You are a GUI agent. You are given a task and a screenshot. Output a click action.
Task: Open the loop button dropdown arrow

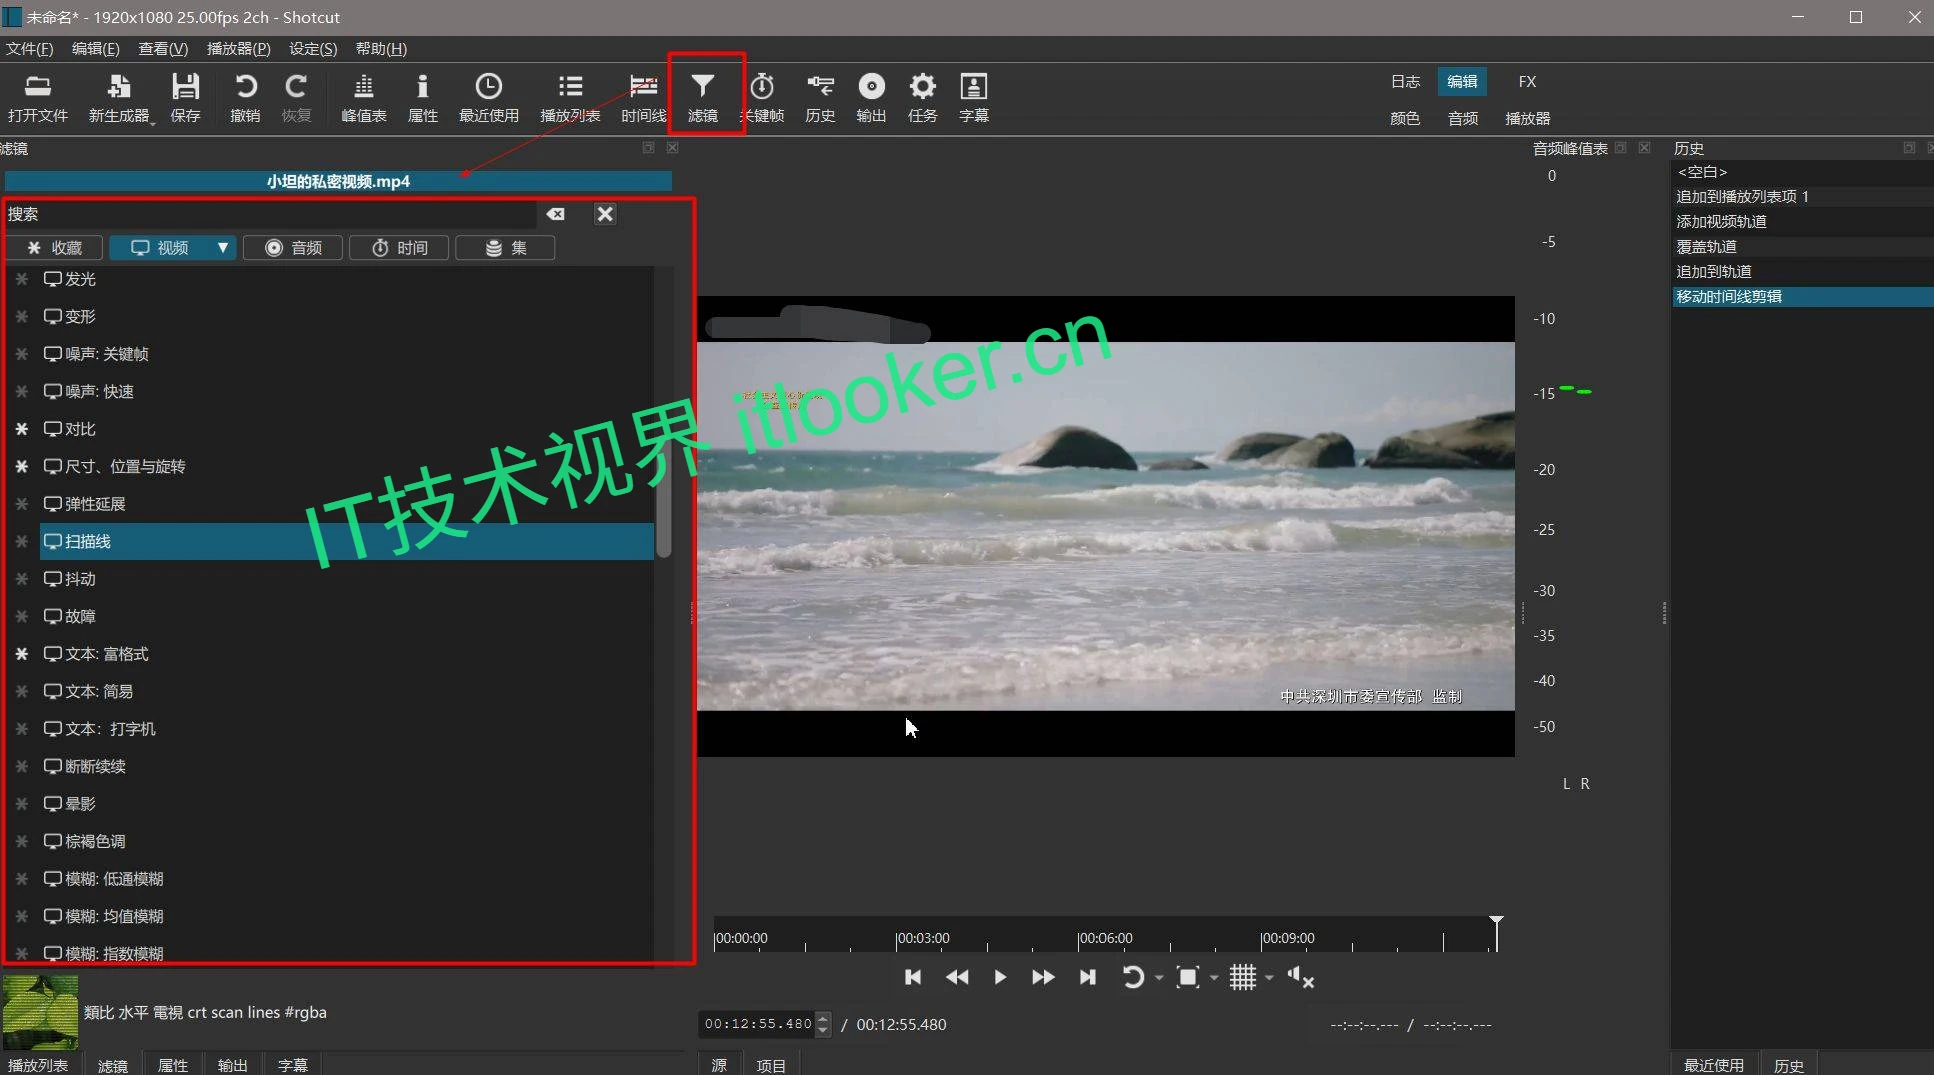coord(1159,977)
